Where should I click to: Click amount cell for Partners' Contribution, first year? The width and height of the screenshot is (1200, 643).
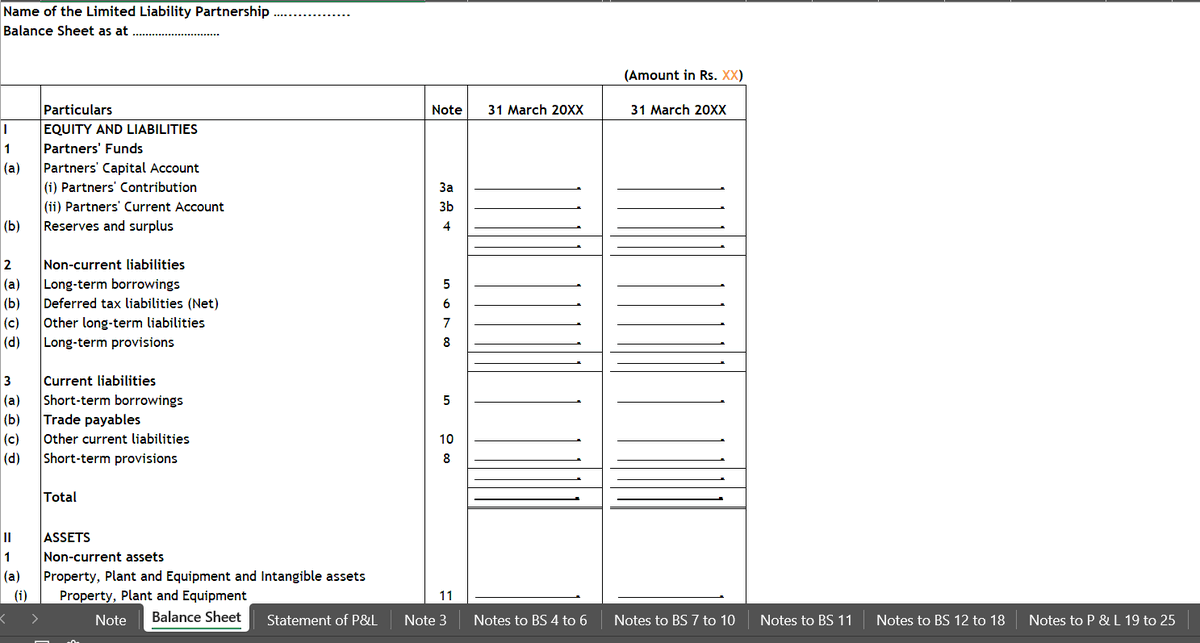[x=534, y=187]
